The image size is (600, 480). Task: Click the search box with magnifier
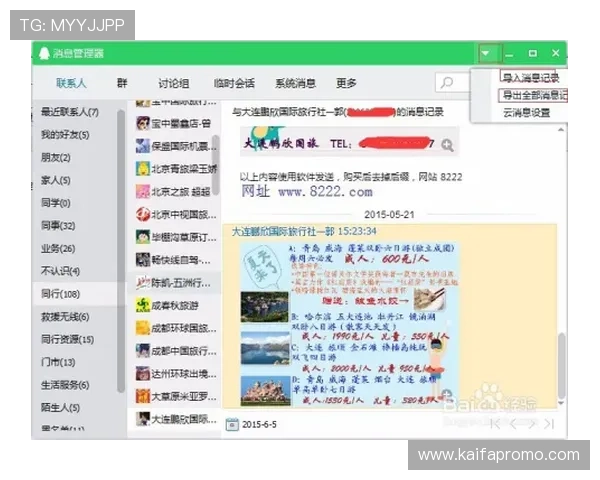coord(453,82)
